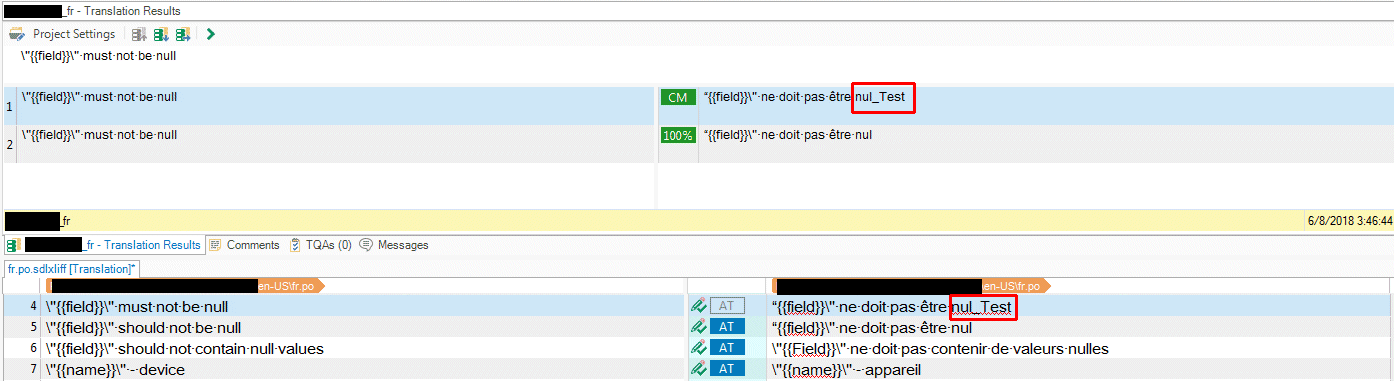1394x381 pixels.
Task: Select the fr.po.sdlxliff [Translation] document tab
Action: click(72, 269)
